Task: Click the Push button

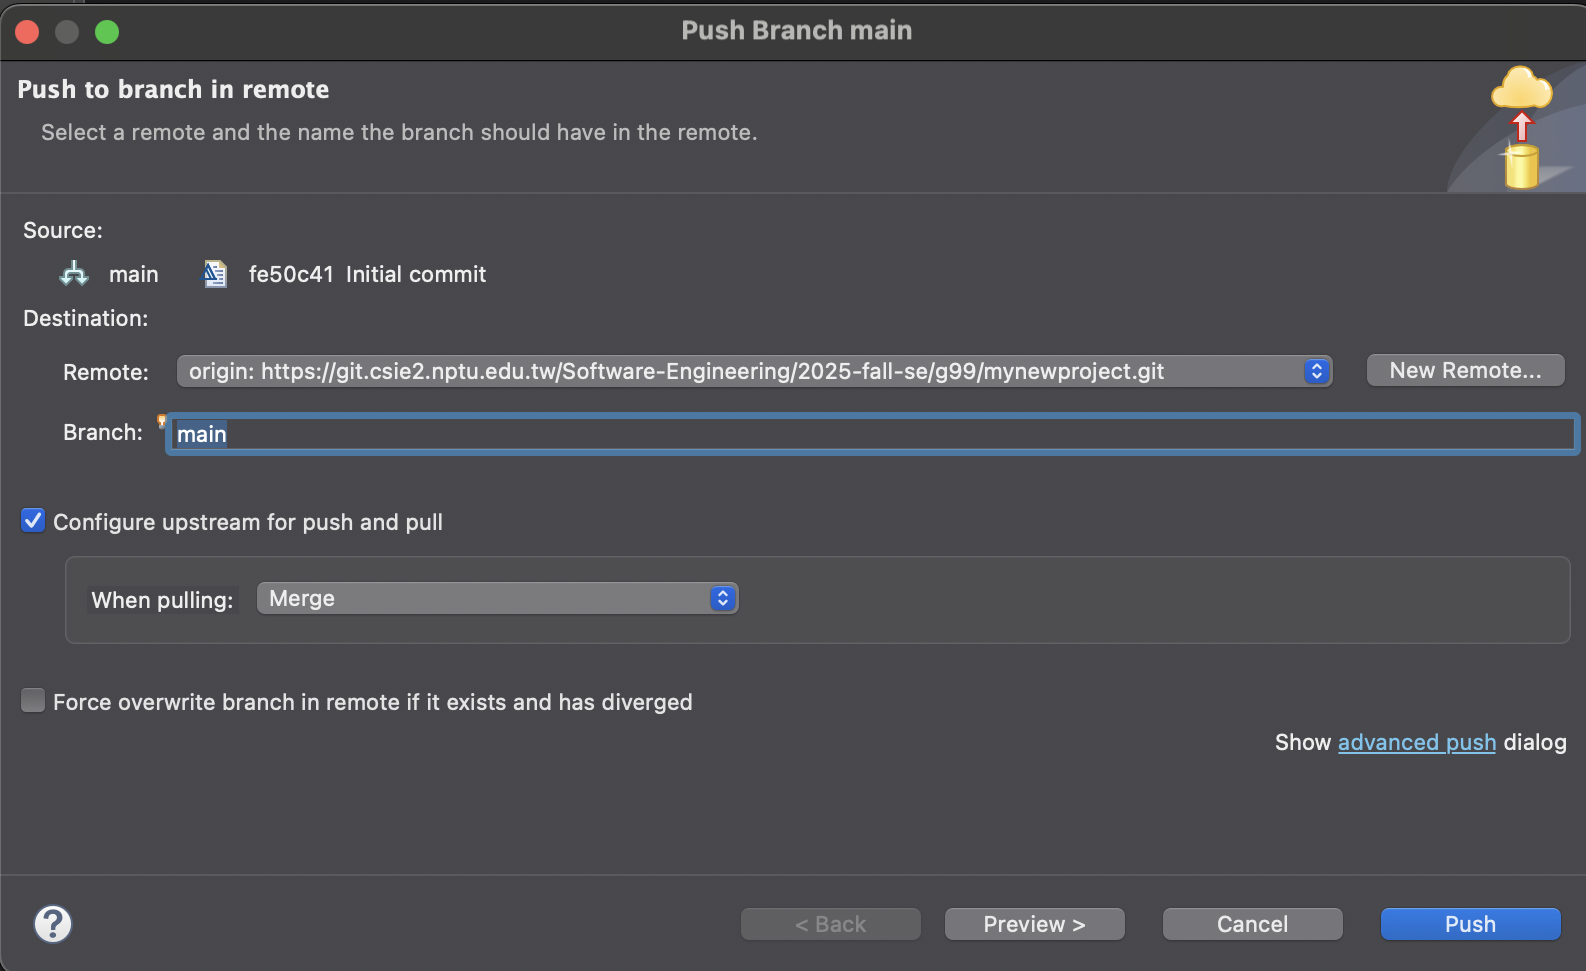Action: (x=1470, y=924)
